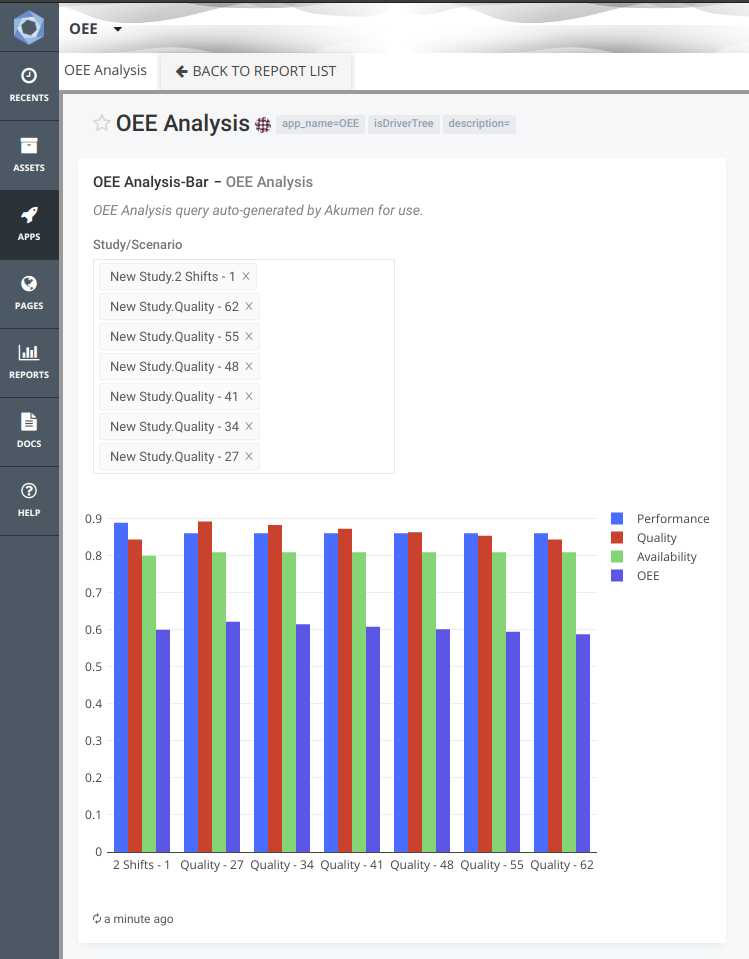Remove the New Study.Quality - 62 scenario
This screenshot has width=749, height=959.
(x=249, y=306)
